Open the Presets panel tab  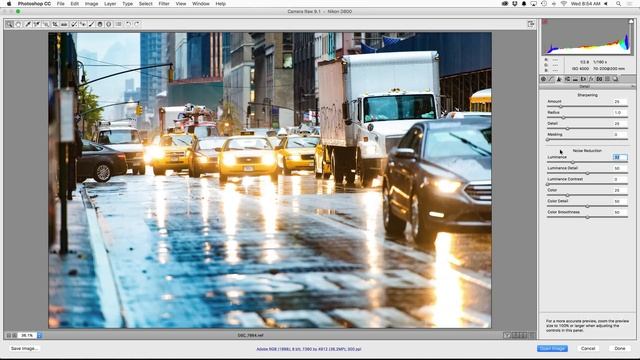click(607, 79)
